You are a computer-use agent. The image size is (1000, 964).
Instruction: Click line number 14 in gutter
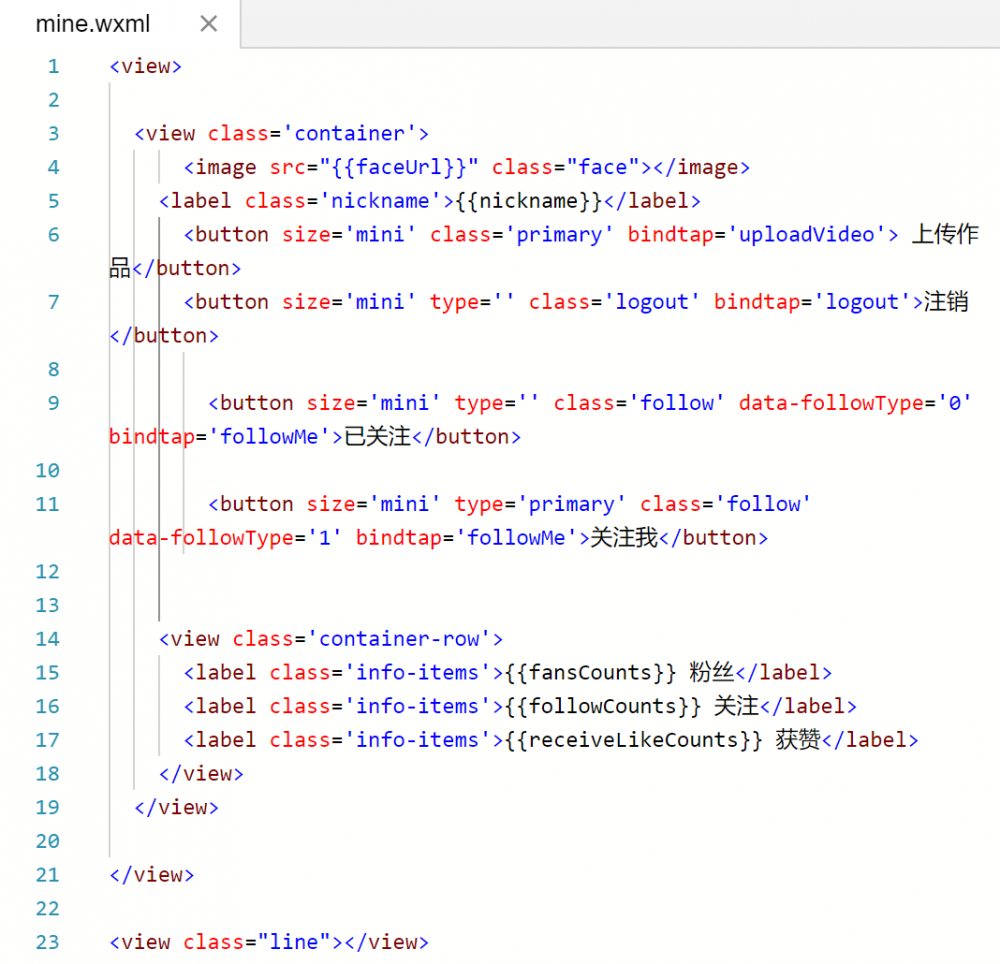48,639
